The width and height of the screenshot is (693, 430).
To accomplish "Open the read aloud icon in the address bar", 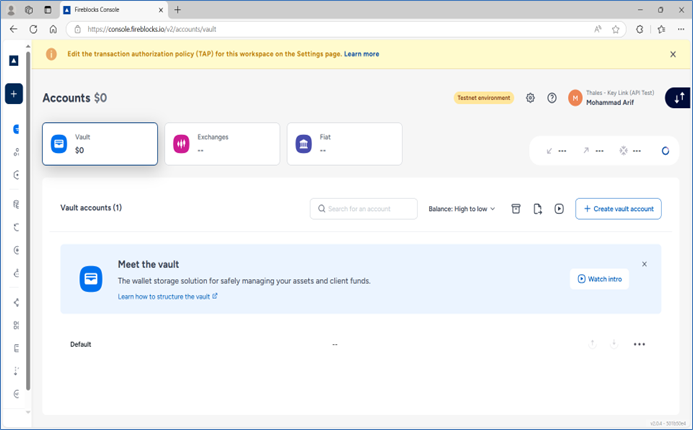I will tap(598, 29).
